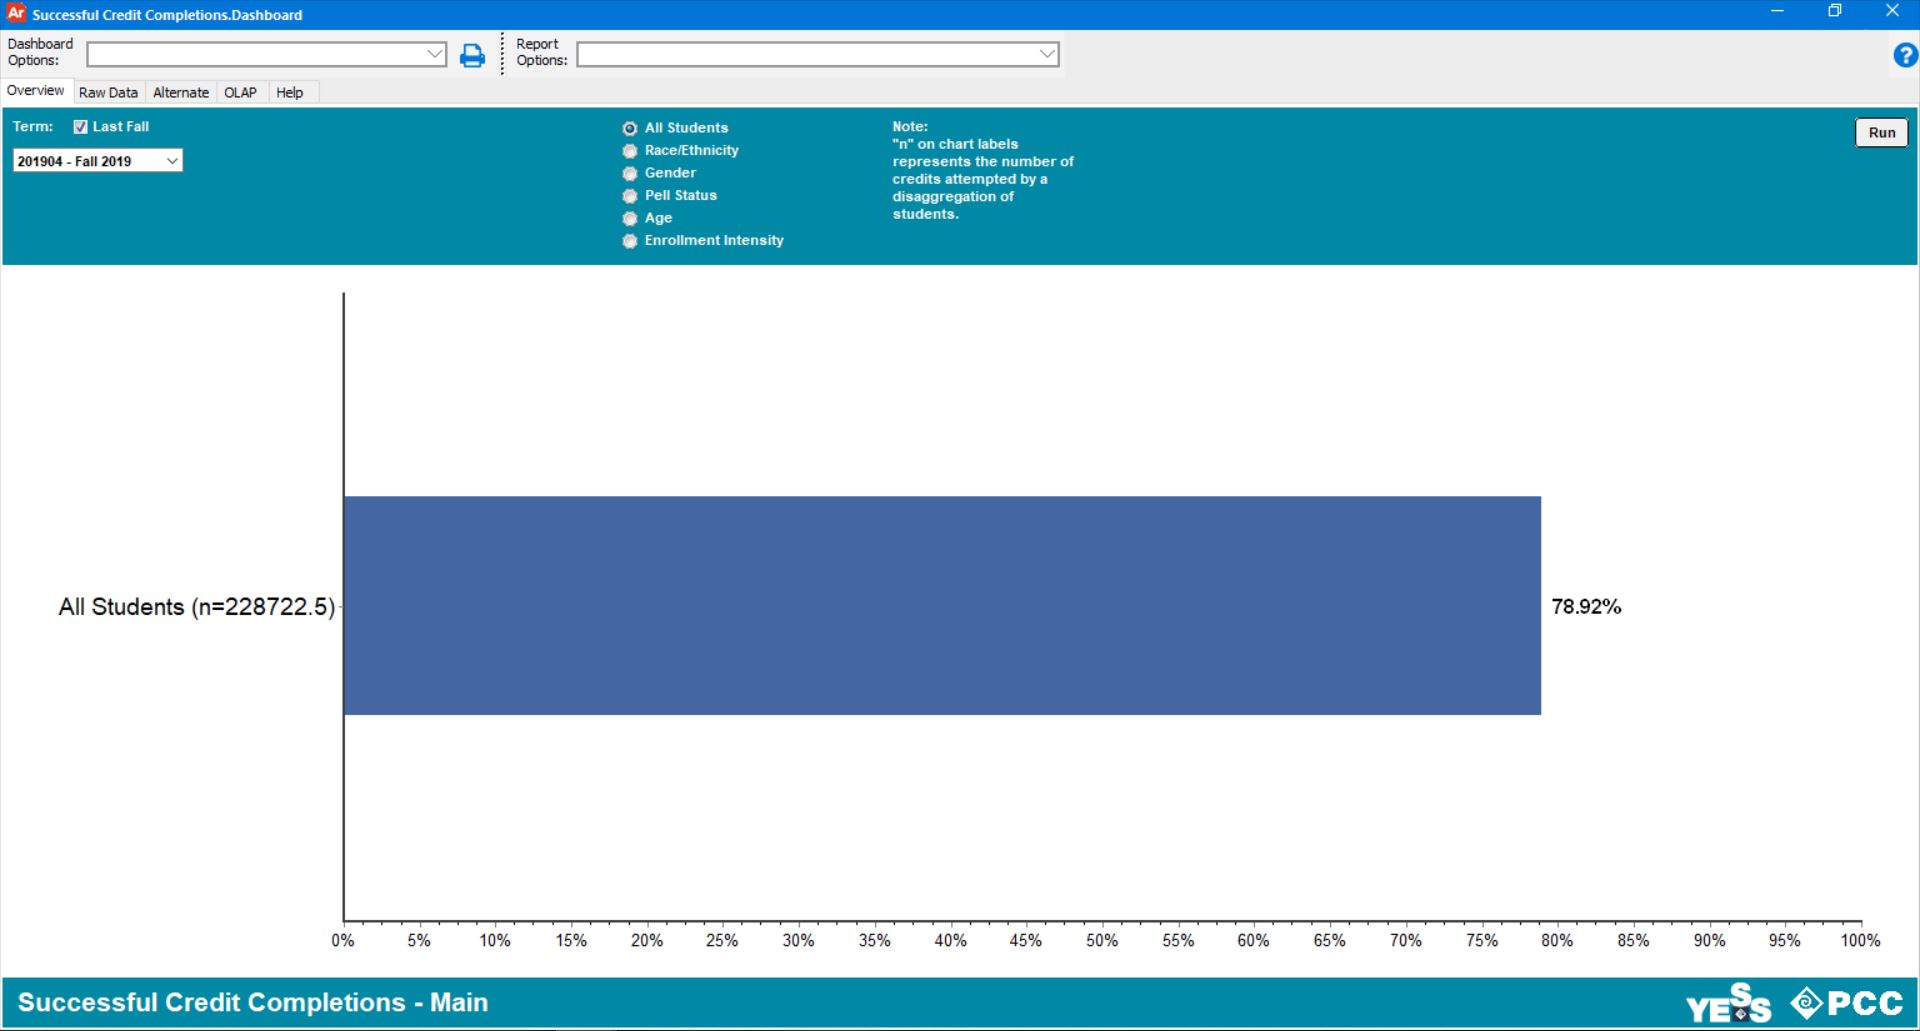Select the Enrollment Intensity radio button

click(x=630, y=241)
